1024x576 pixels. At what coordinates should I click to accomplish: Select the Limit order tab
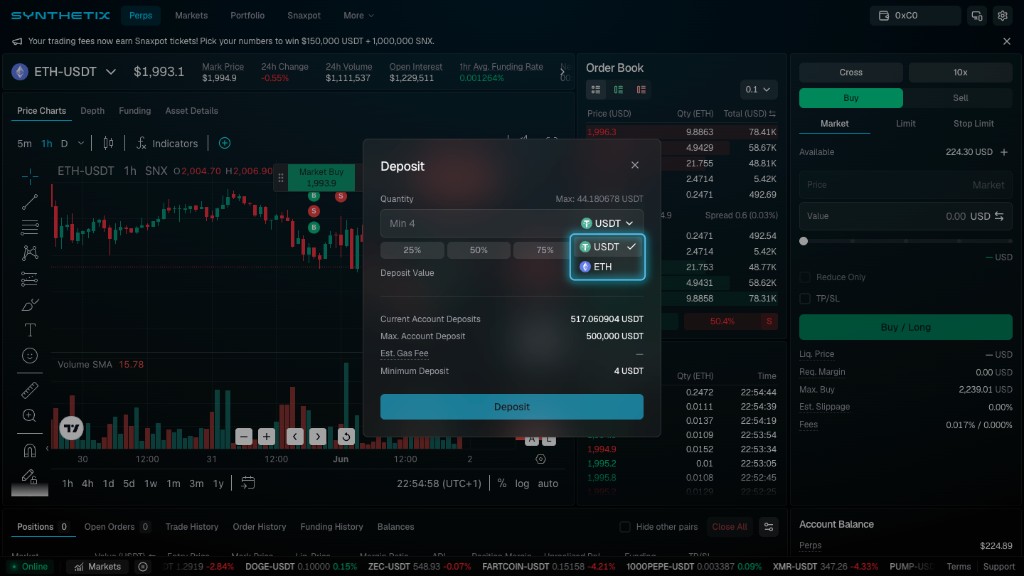[x=905, y=123]
